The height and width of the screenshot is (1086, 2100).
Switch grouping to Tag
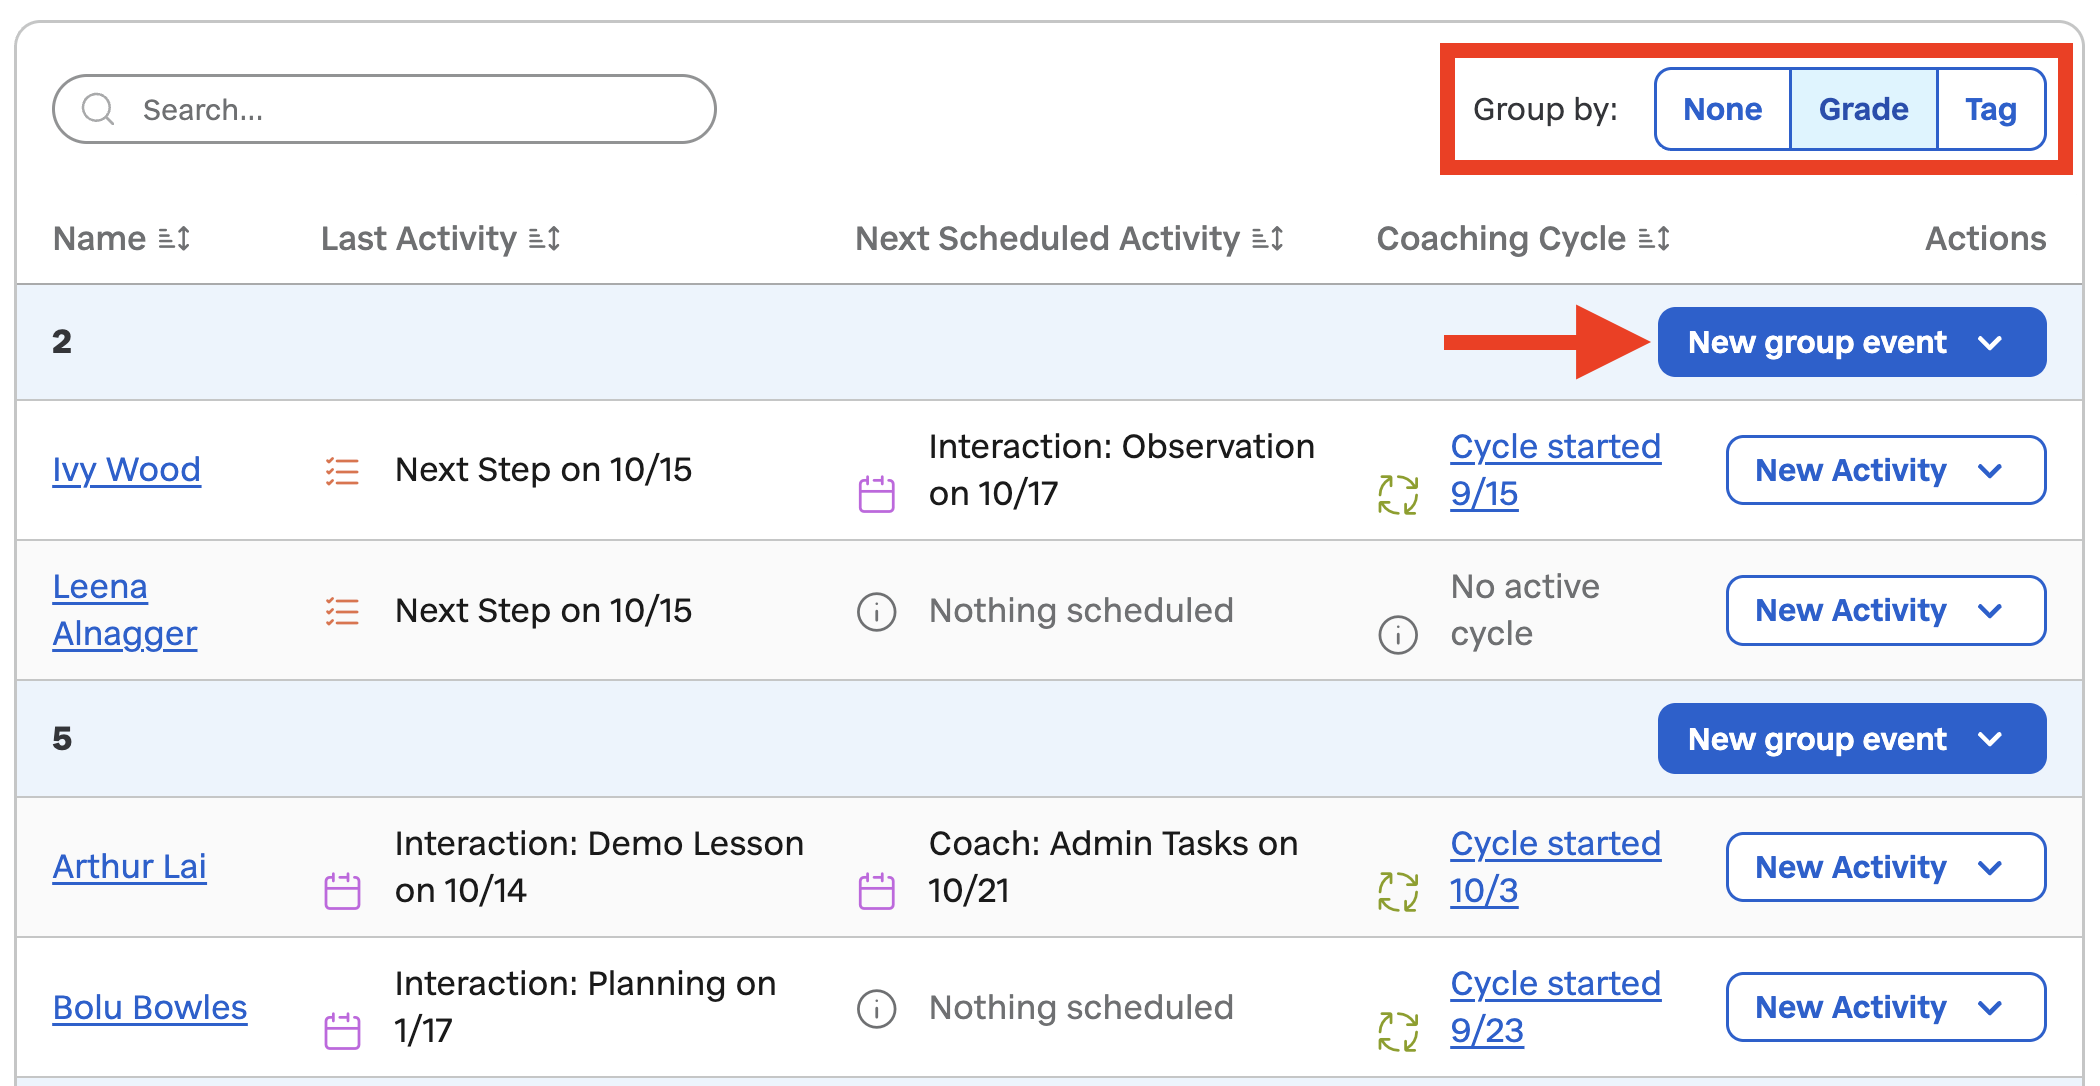(x=1991, y=109)
